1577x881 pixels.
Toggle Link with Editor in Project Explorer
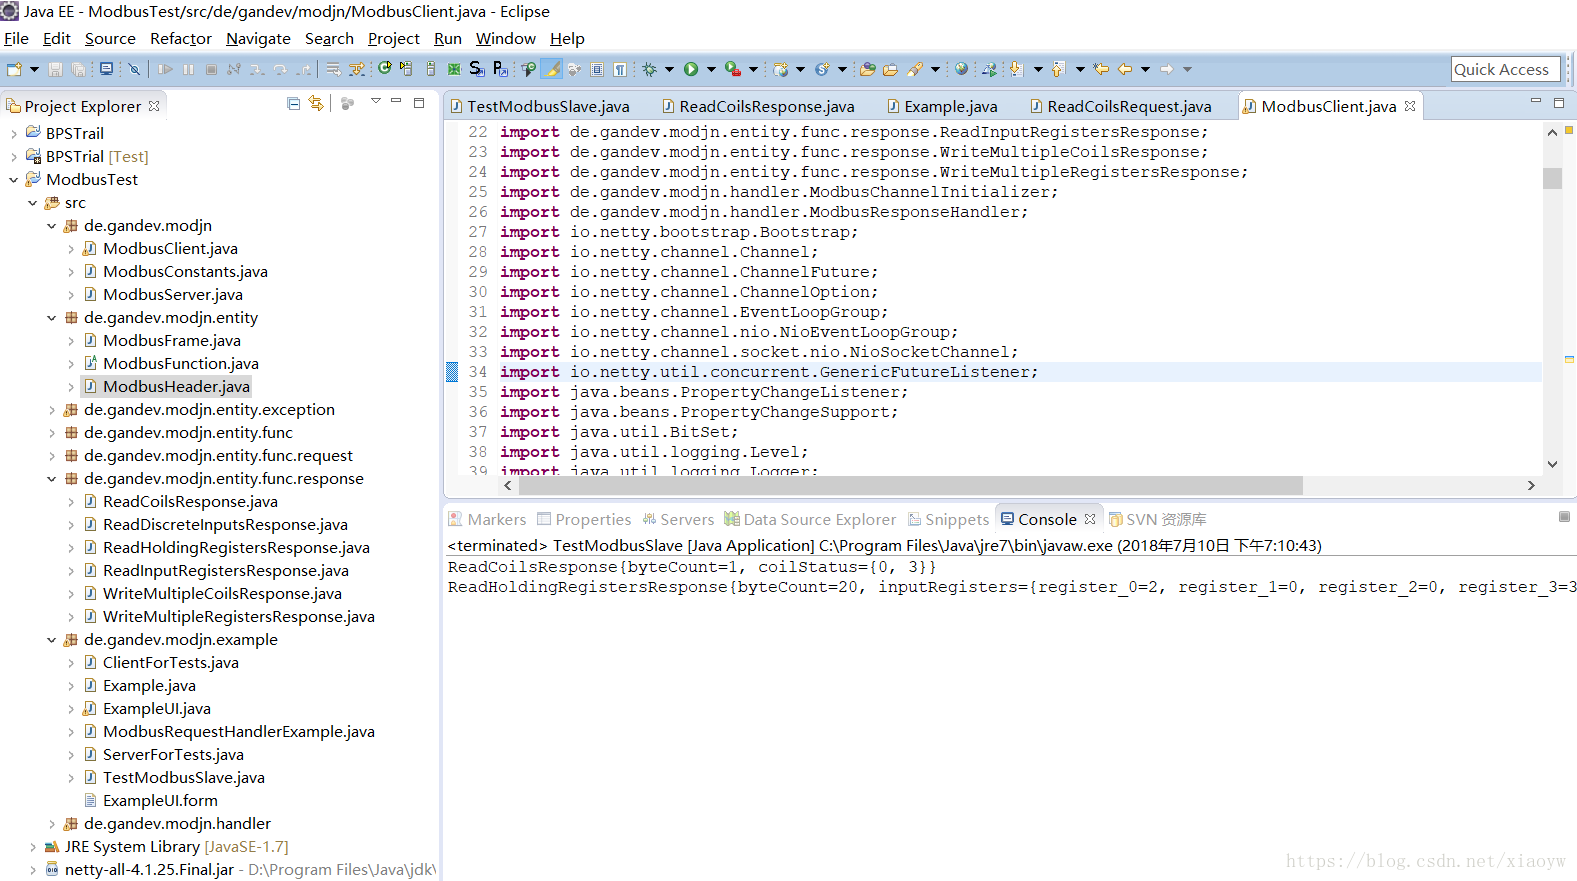pyautogui.click(x=316, y=103)
